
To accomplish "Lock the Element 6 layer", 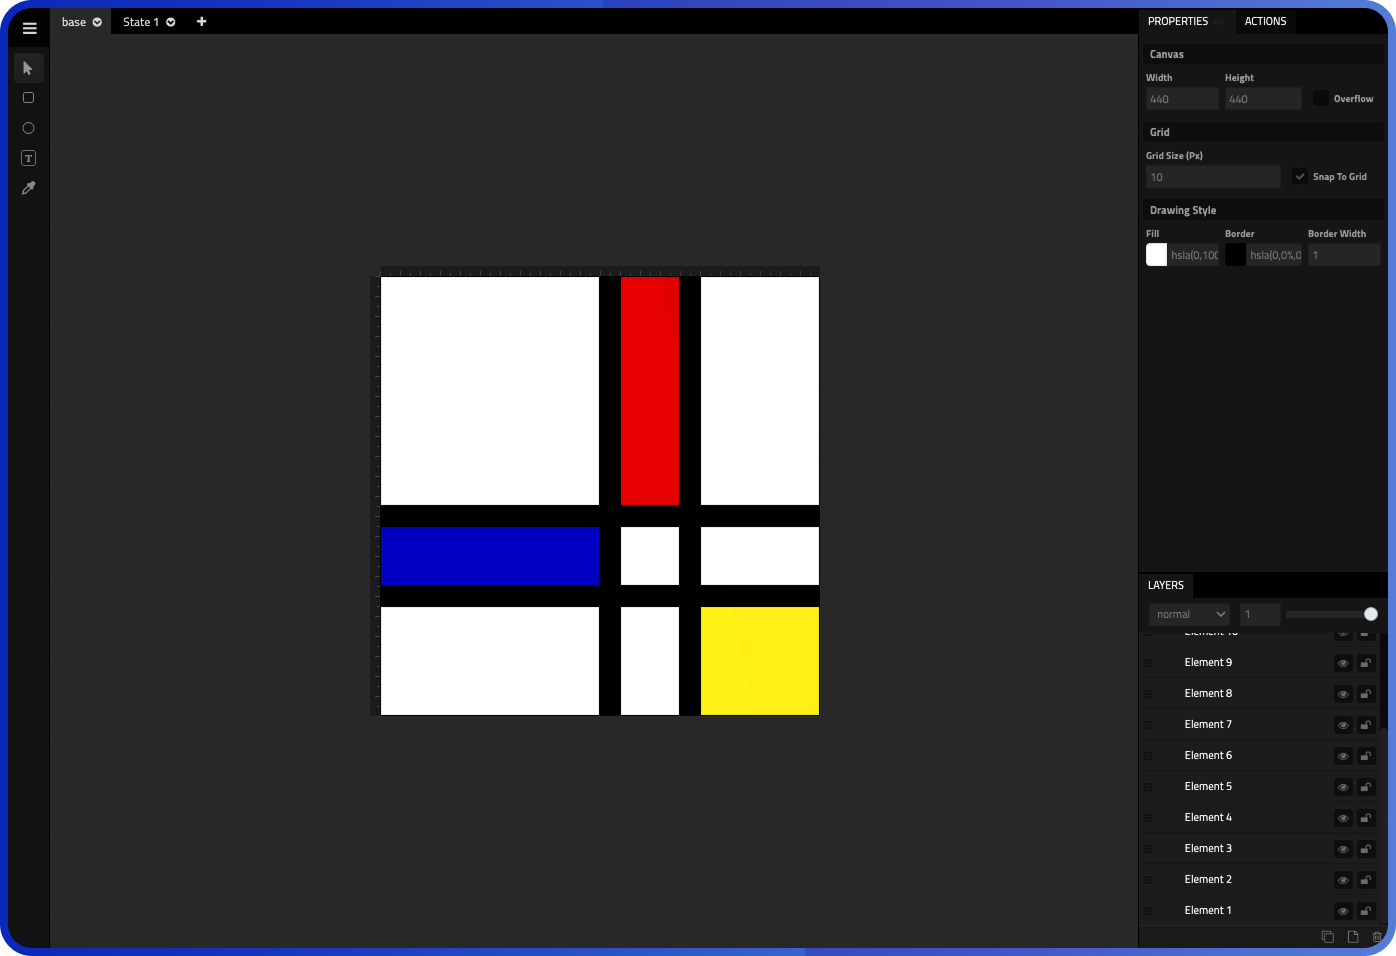I will pyautogui.click(x=1366, y=756).
